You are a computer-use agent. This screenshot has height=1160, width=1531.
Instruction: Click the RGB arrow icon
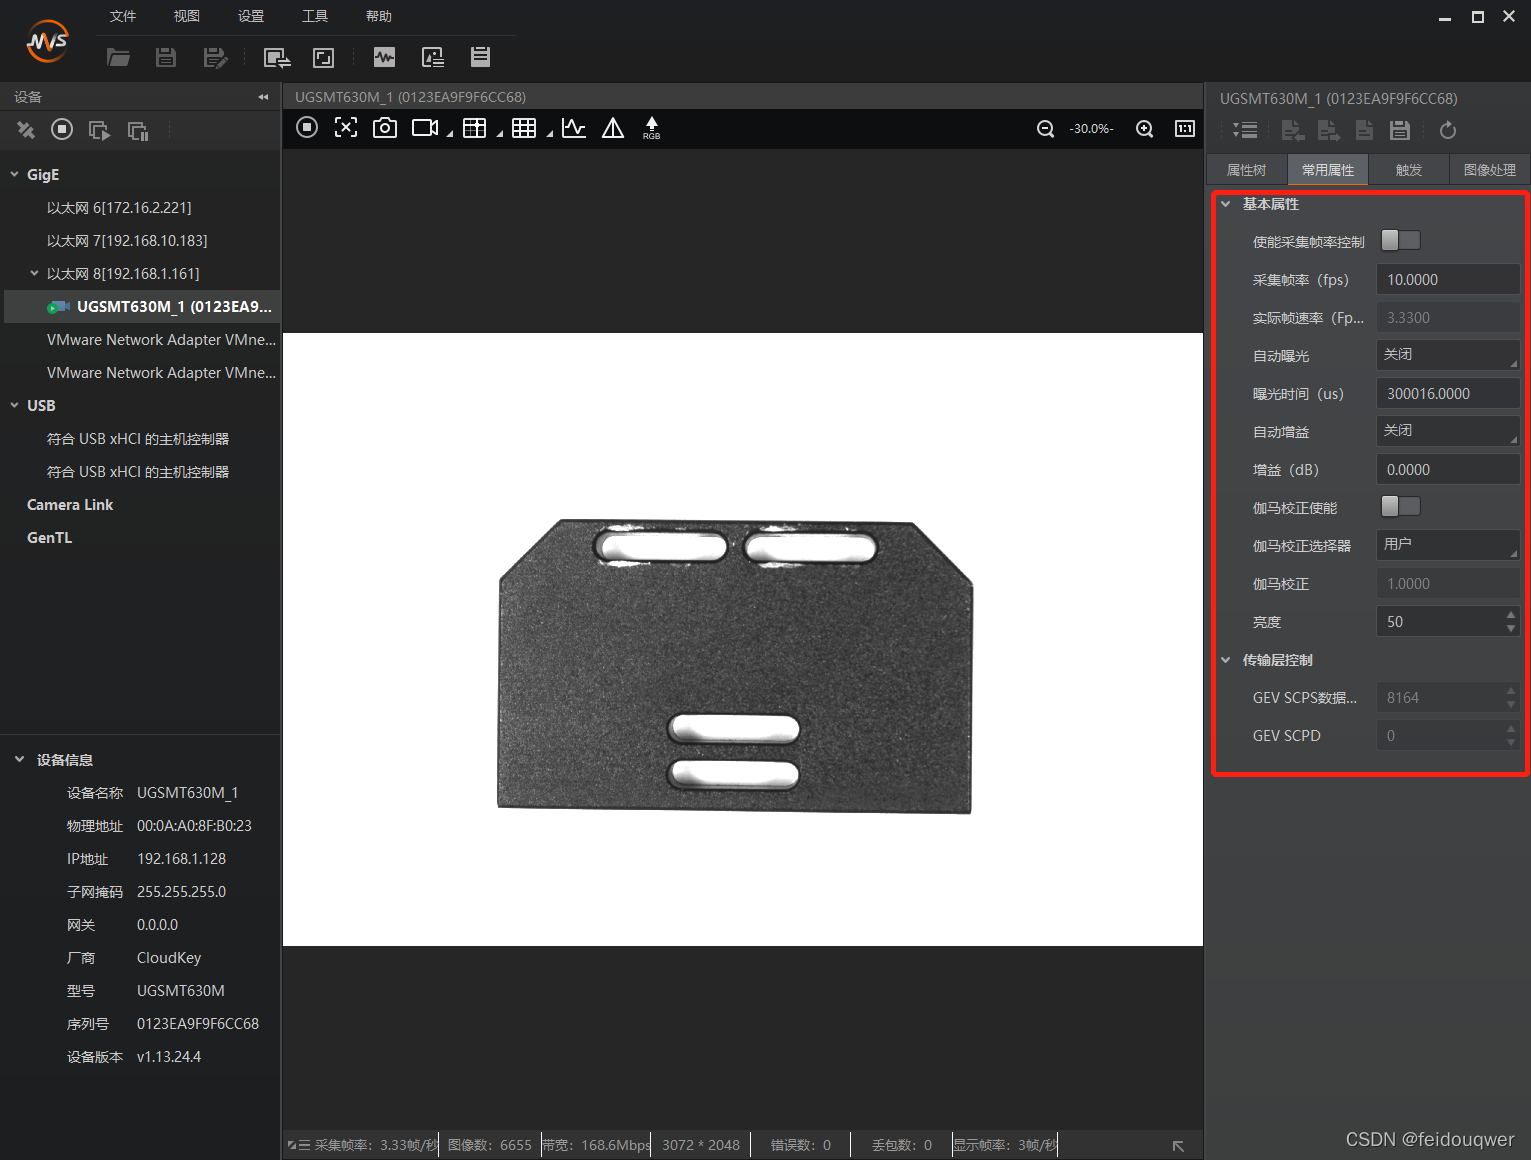click(652, 128)
